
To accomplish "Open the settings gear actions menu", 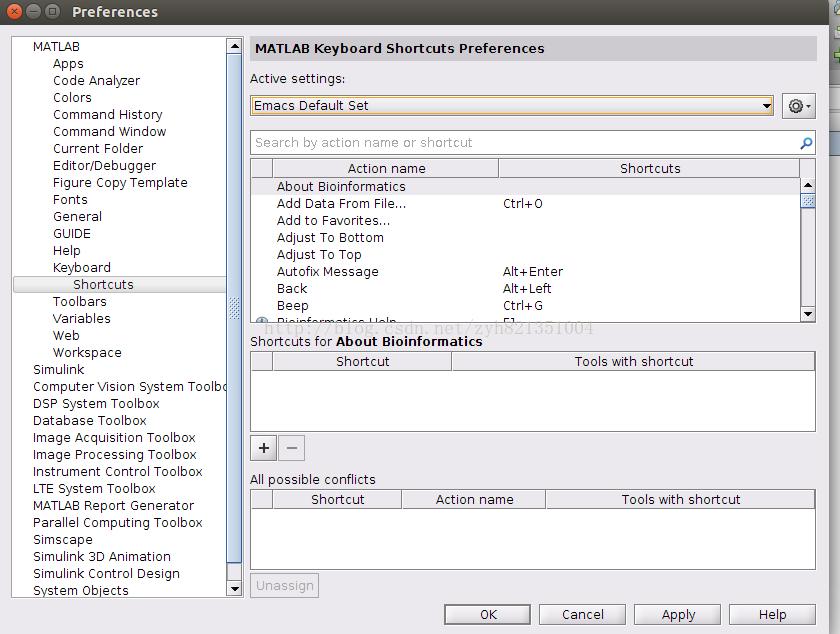I will (x=798, y=106).
